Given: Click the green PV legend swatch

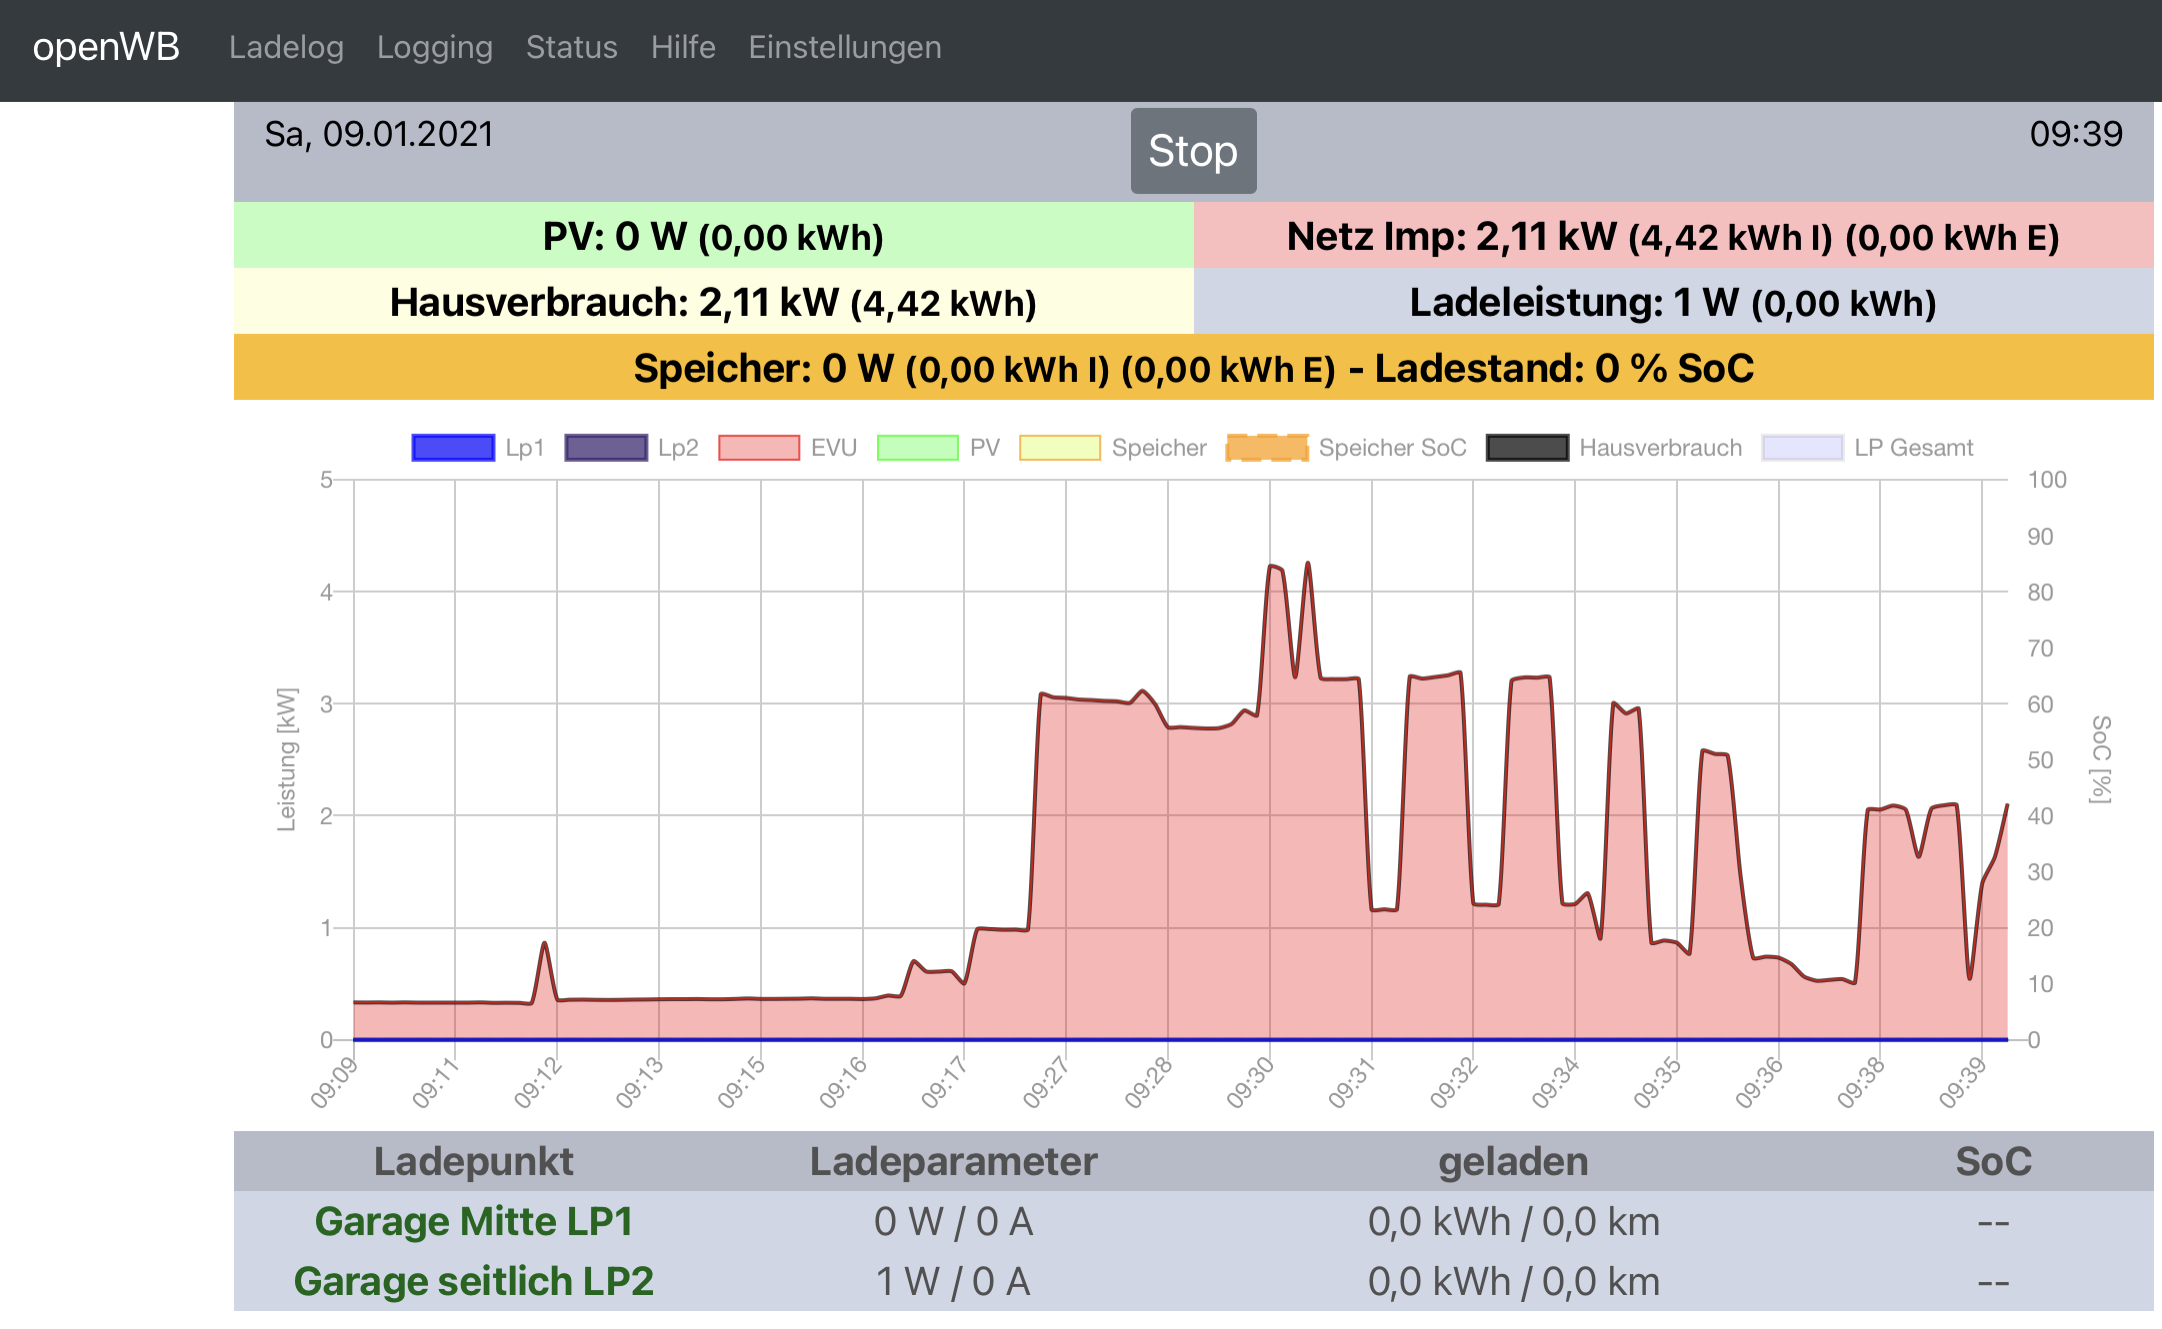Looking at the screenshot, I should click(x=918, y=448).
